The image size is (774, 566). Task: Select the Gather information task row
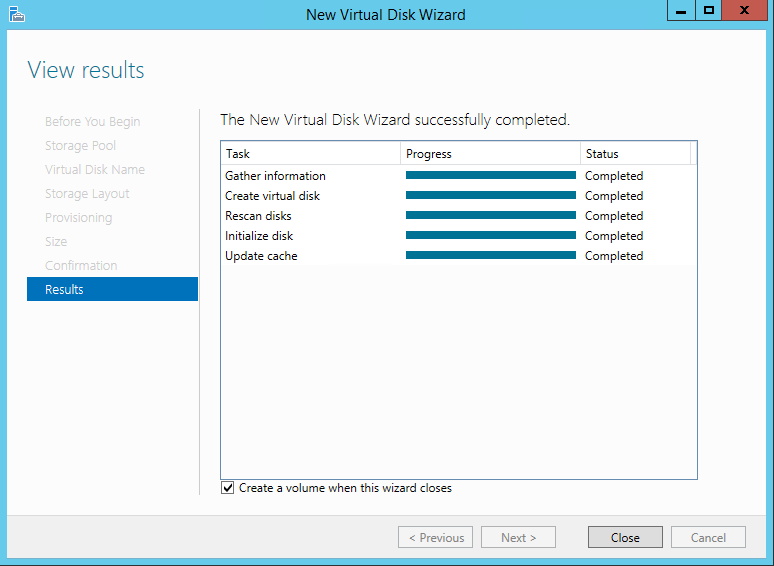[459, 176]
